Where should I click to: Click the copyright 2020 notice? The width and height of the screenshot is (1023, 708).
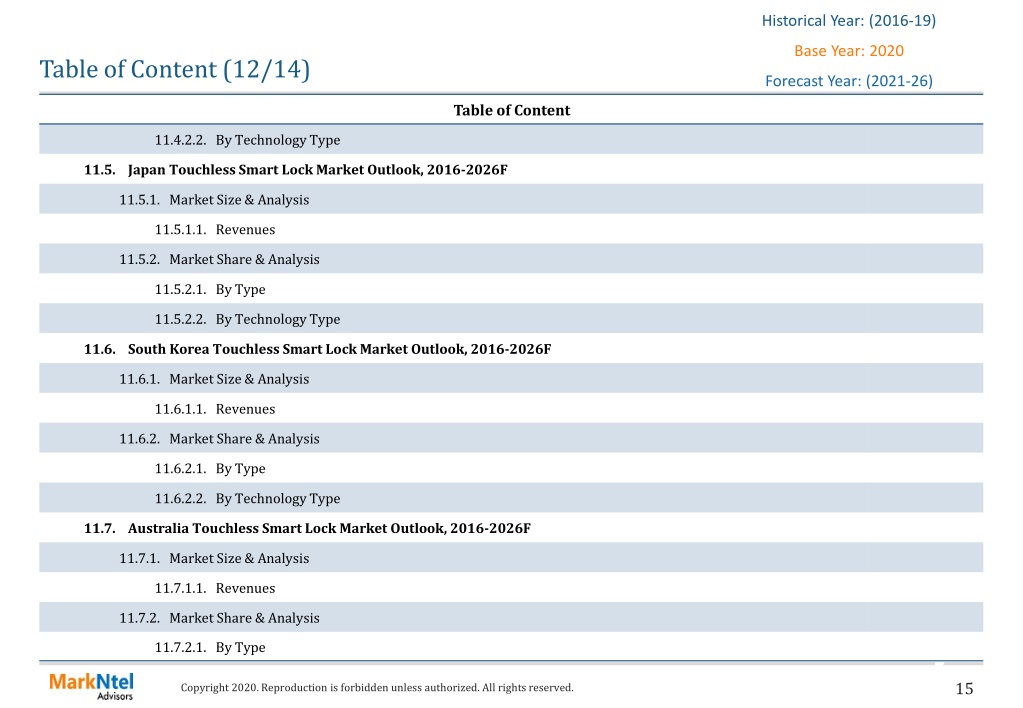click(x=377, y=688)
